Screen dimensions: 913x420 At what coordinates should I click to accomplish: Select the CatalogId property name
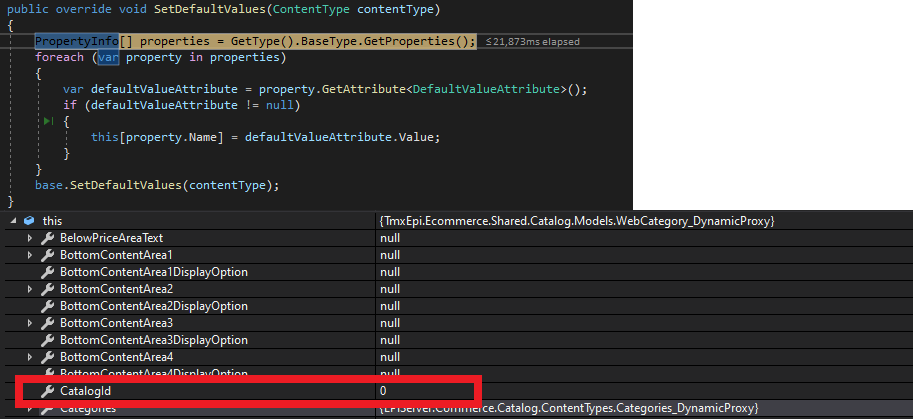[x=87, y=391]
